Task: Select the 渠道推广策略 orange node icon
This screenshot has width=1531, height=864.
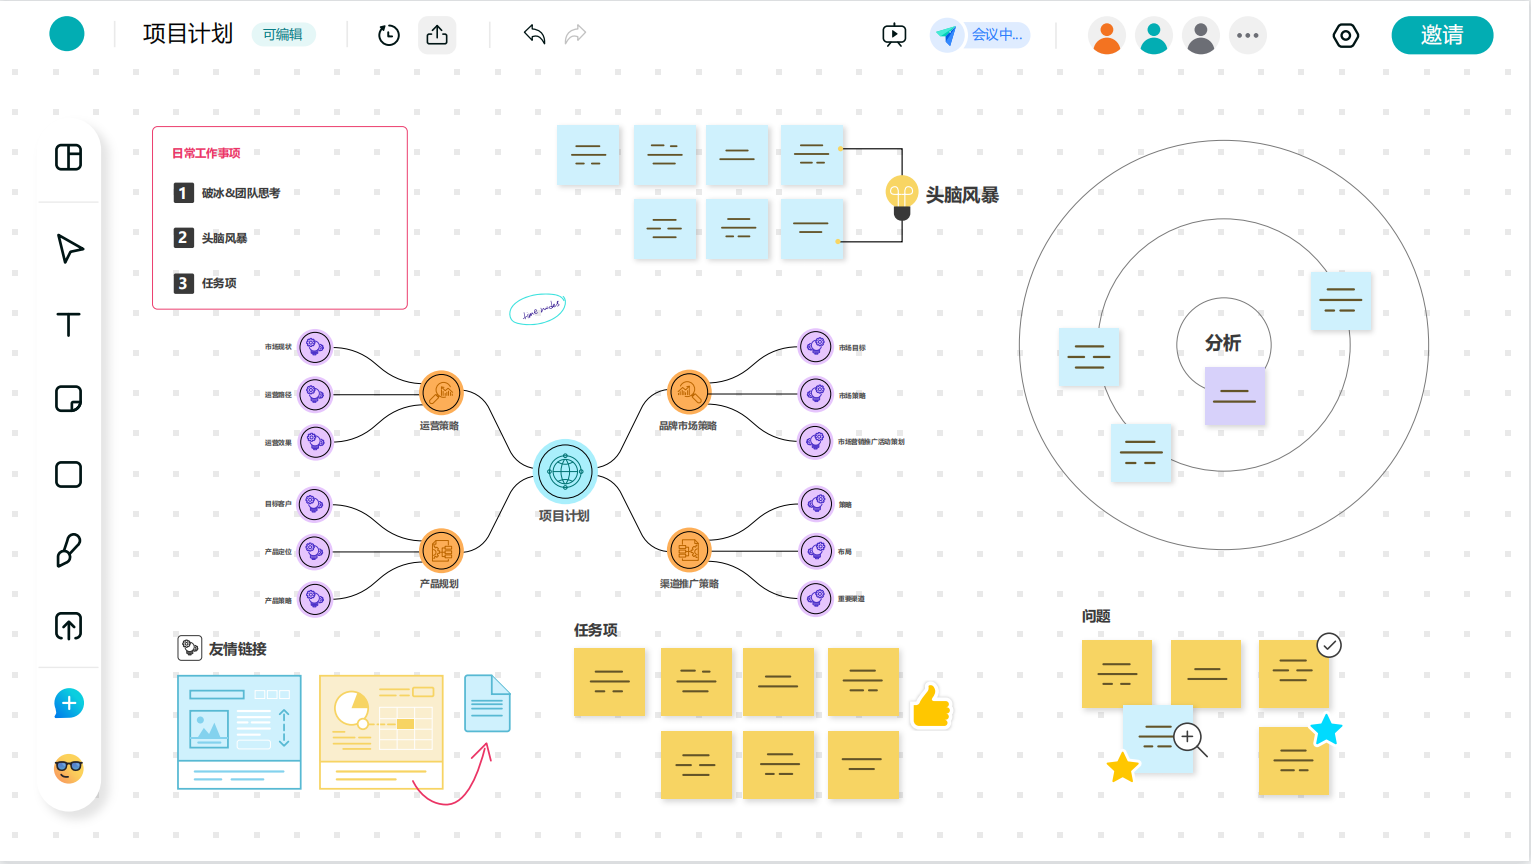Action: (x=688, y=550)
